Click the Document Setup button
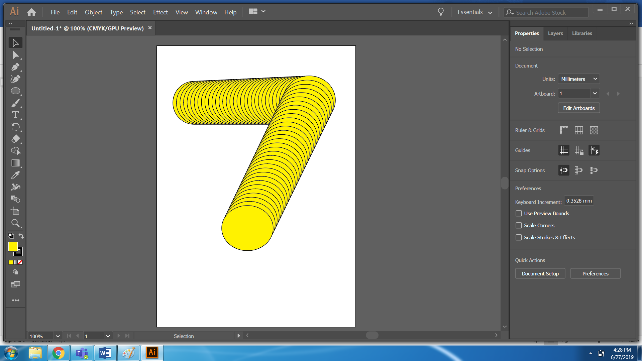Image resolution: width=642 pixels, height=361 pixels. click(x=540, y=273)
